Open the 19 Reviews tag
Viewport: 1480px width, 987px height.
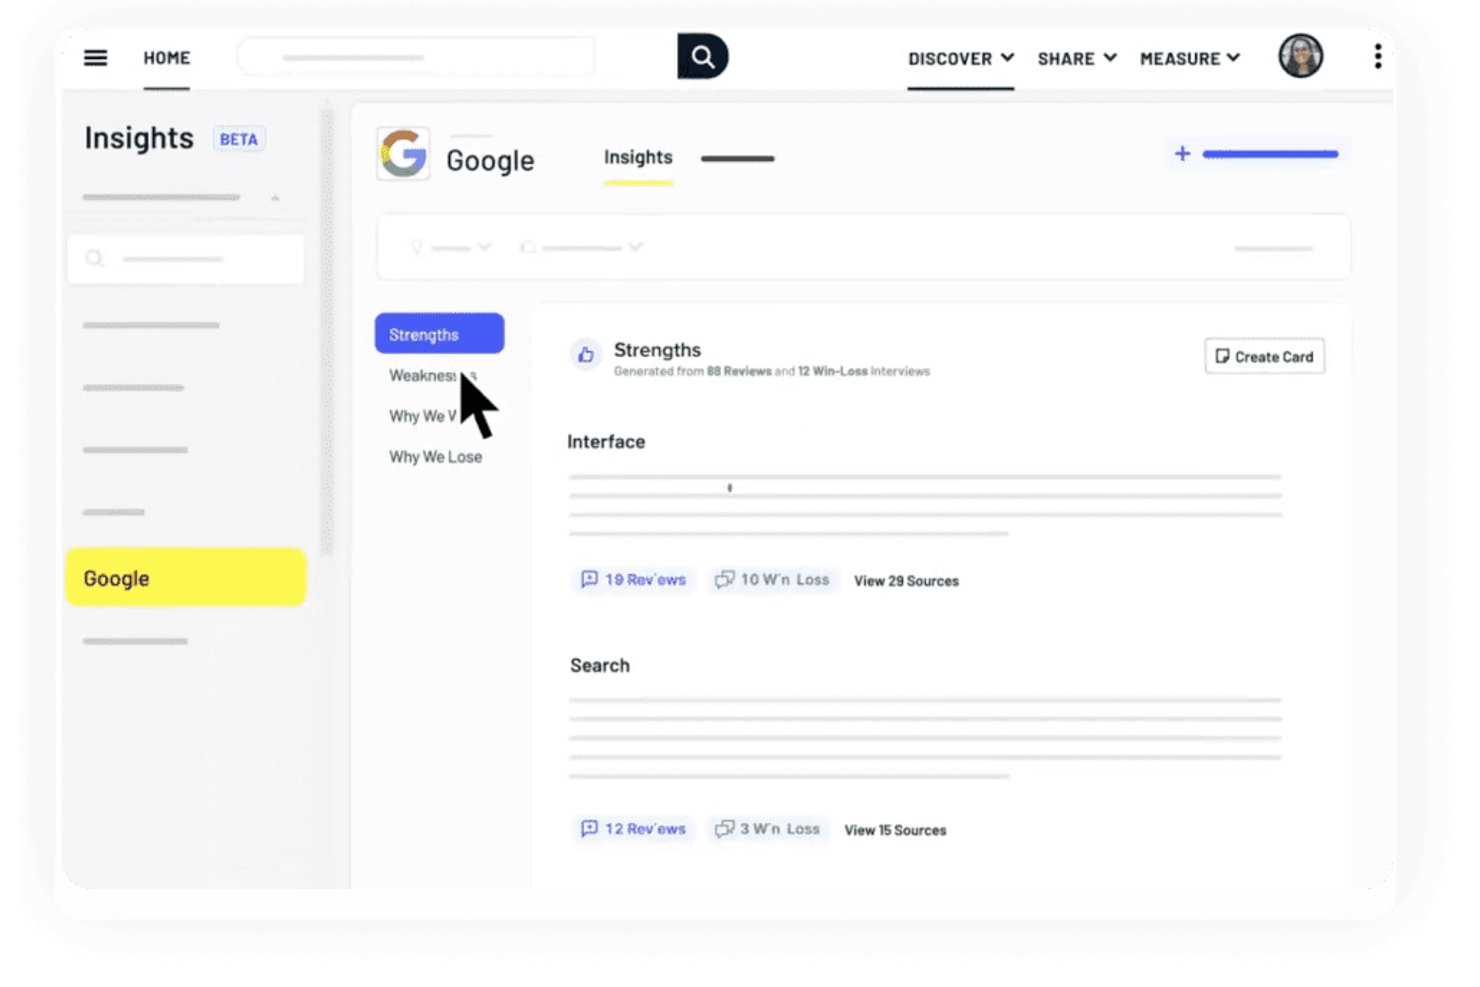tap(634, 580)
